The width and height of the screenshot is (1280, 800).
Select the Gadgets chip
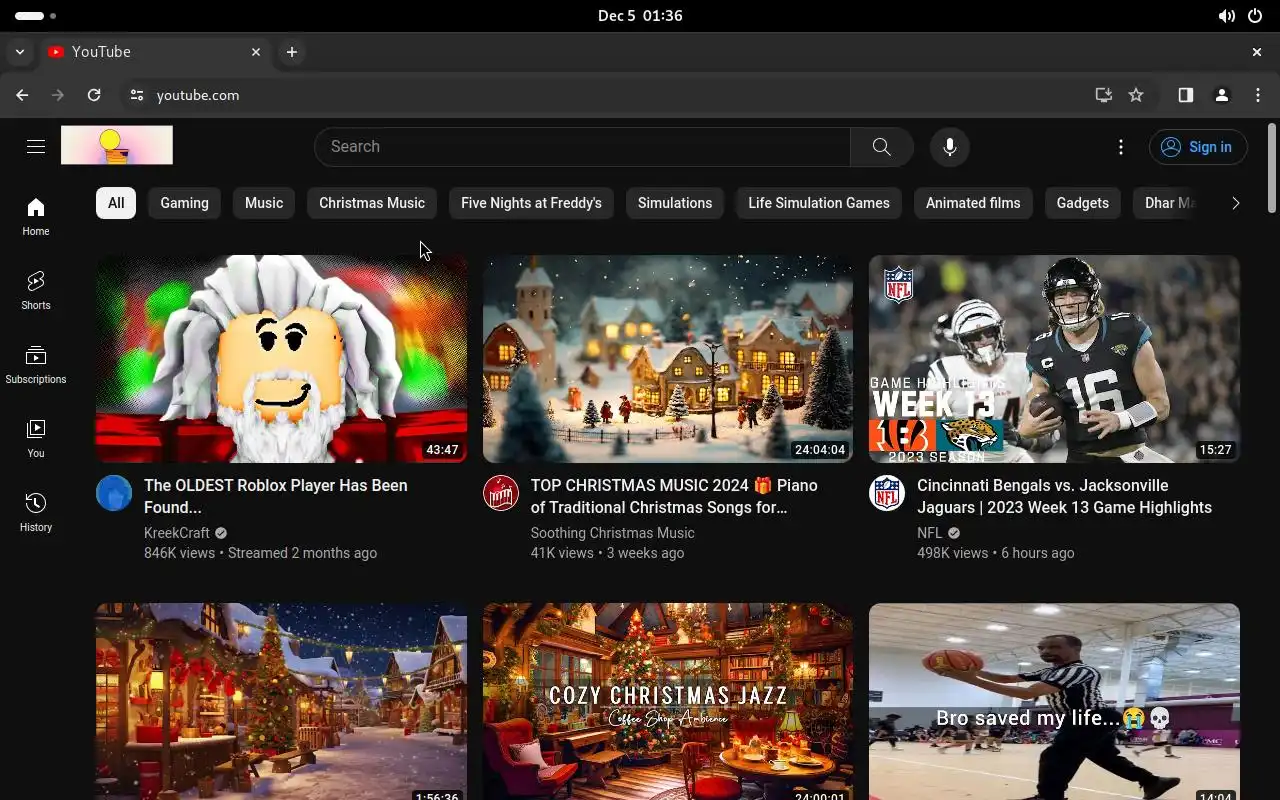pyautogui.click(x=1083, y=203)
